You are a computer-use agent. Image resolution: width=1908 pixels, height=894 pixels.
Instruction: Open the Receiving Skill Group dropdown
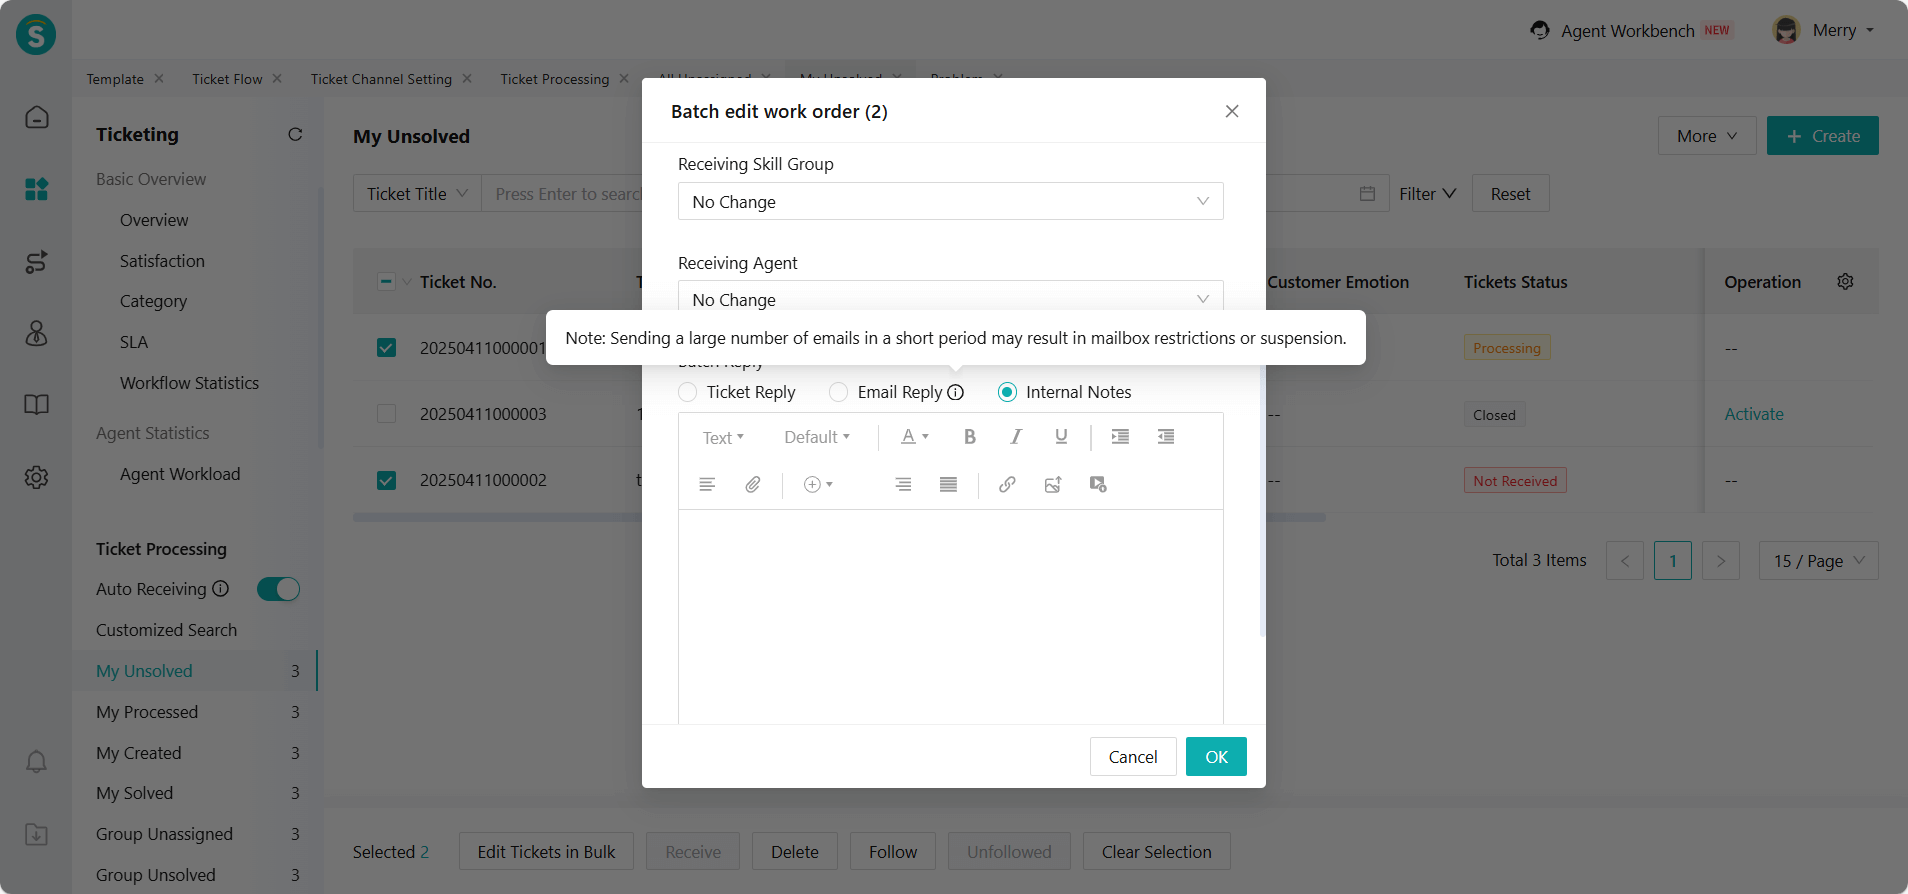pos(950,202)
